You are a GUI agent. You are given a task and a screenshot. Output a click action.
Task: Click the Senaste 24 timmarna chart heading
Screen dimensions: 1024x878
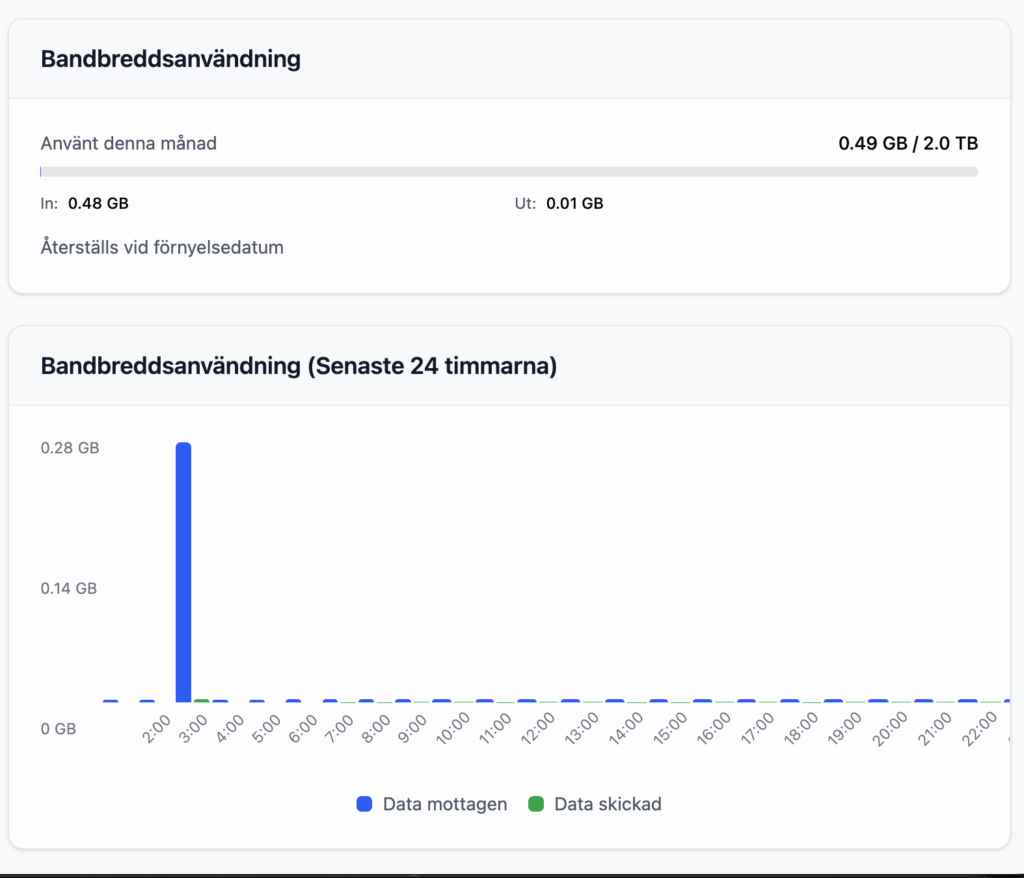[298, 366]
